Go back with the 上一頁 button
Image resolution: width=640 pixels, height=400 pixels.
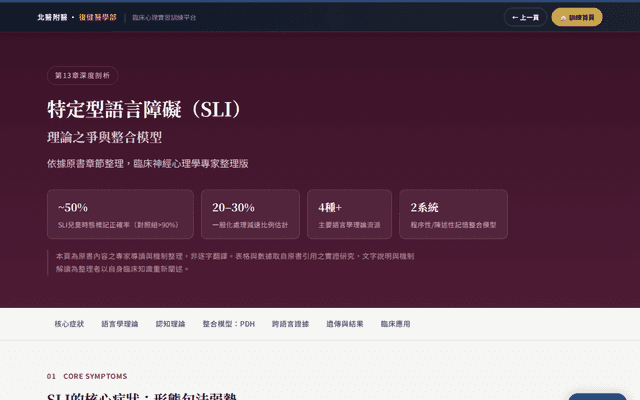point(525,17)
